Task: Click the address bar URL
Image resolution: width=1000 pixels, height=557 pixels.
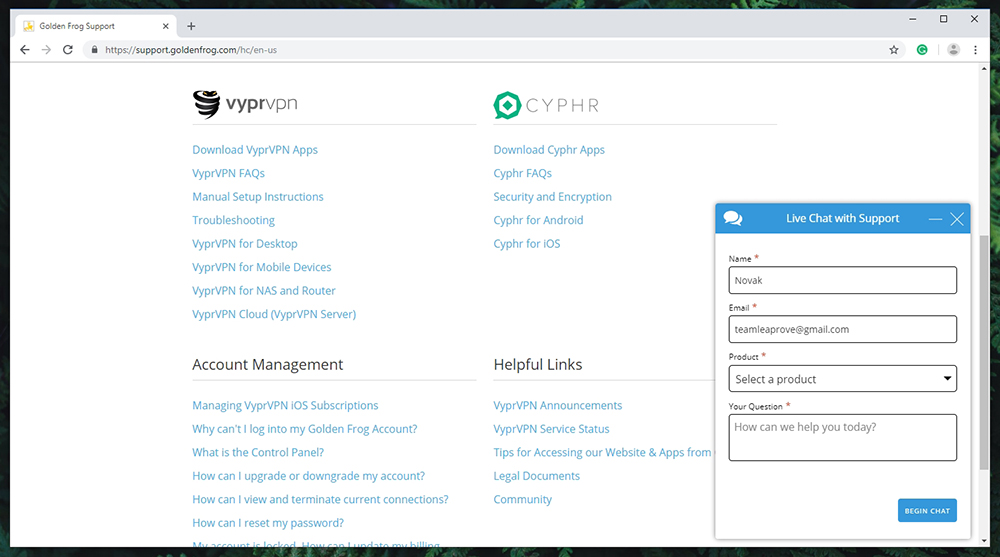Action: pyautogui.click(x=191, y=50)
